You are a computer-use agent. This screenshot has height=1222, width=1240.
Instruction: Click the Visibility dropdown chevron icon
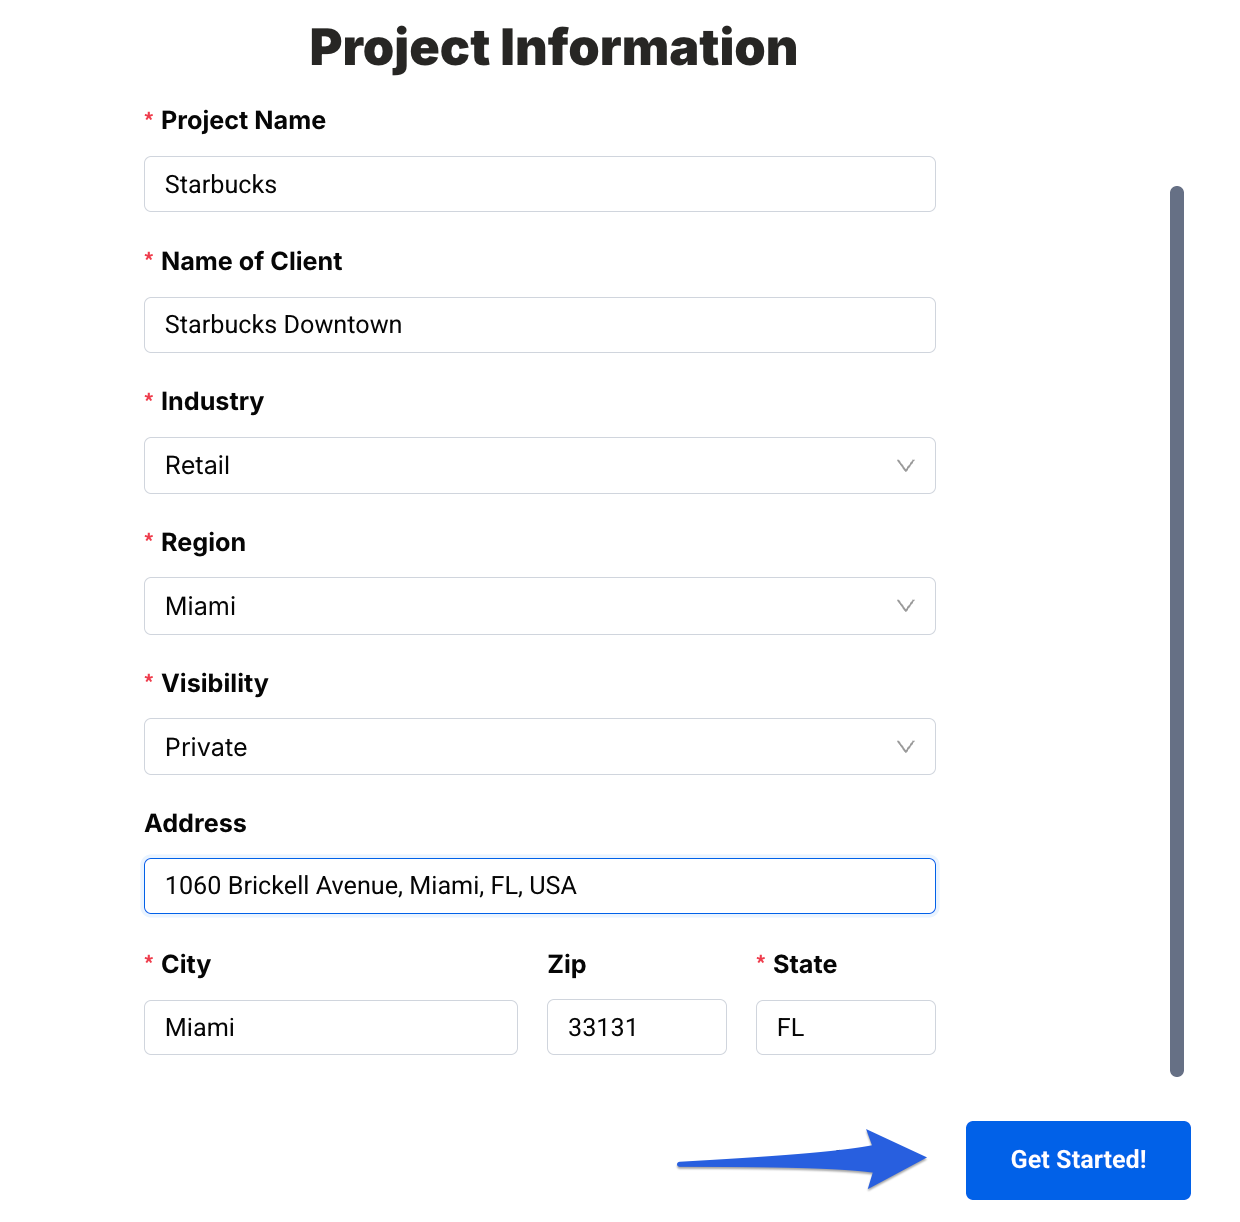click(905, 747)
